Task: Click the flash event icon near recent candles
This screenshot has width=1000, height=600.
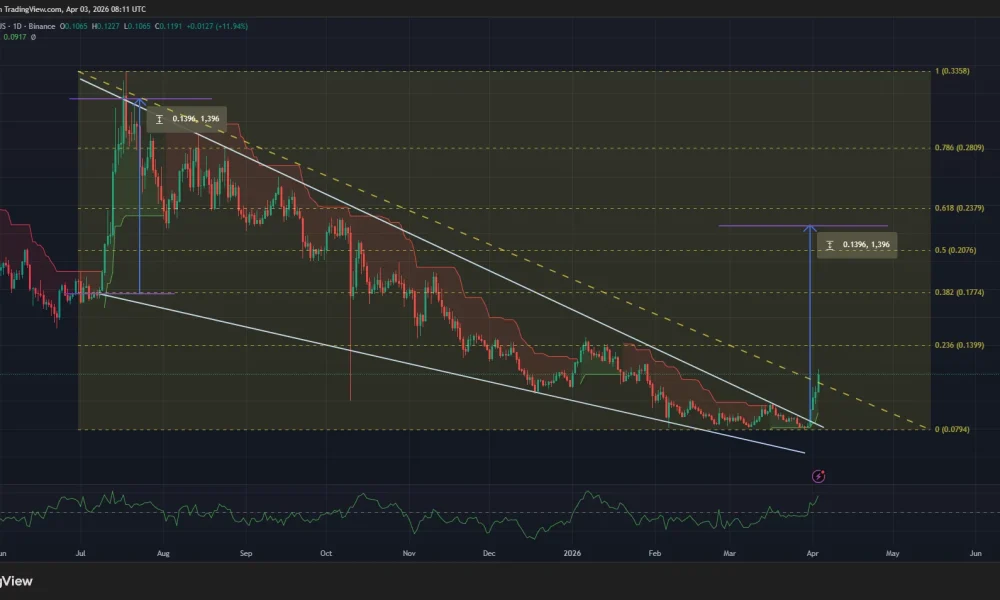Action: click(818, 476)
